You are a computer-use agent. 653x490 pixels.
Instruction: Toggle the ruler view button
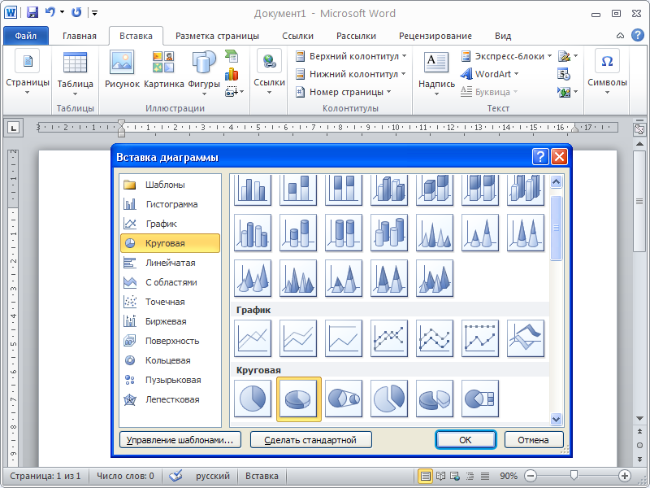click(639, 130)
